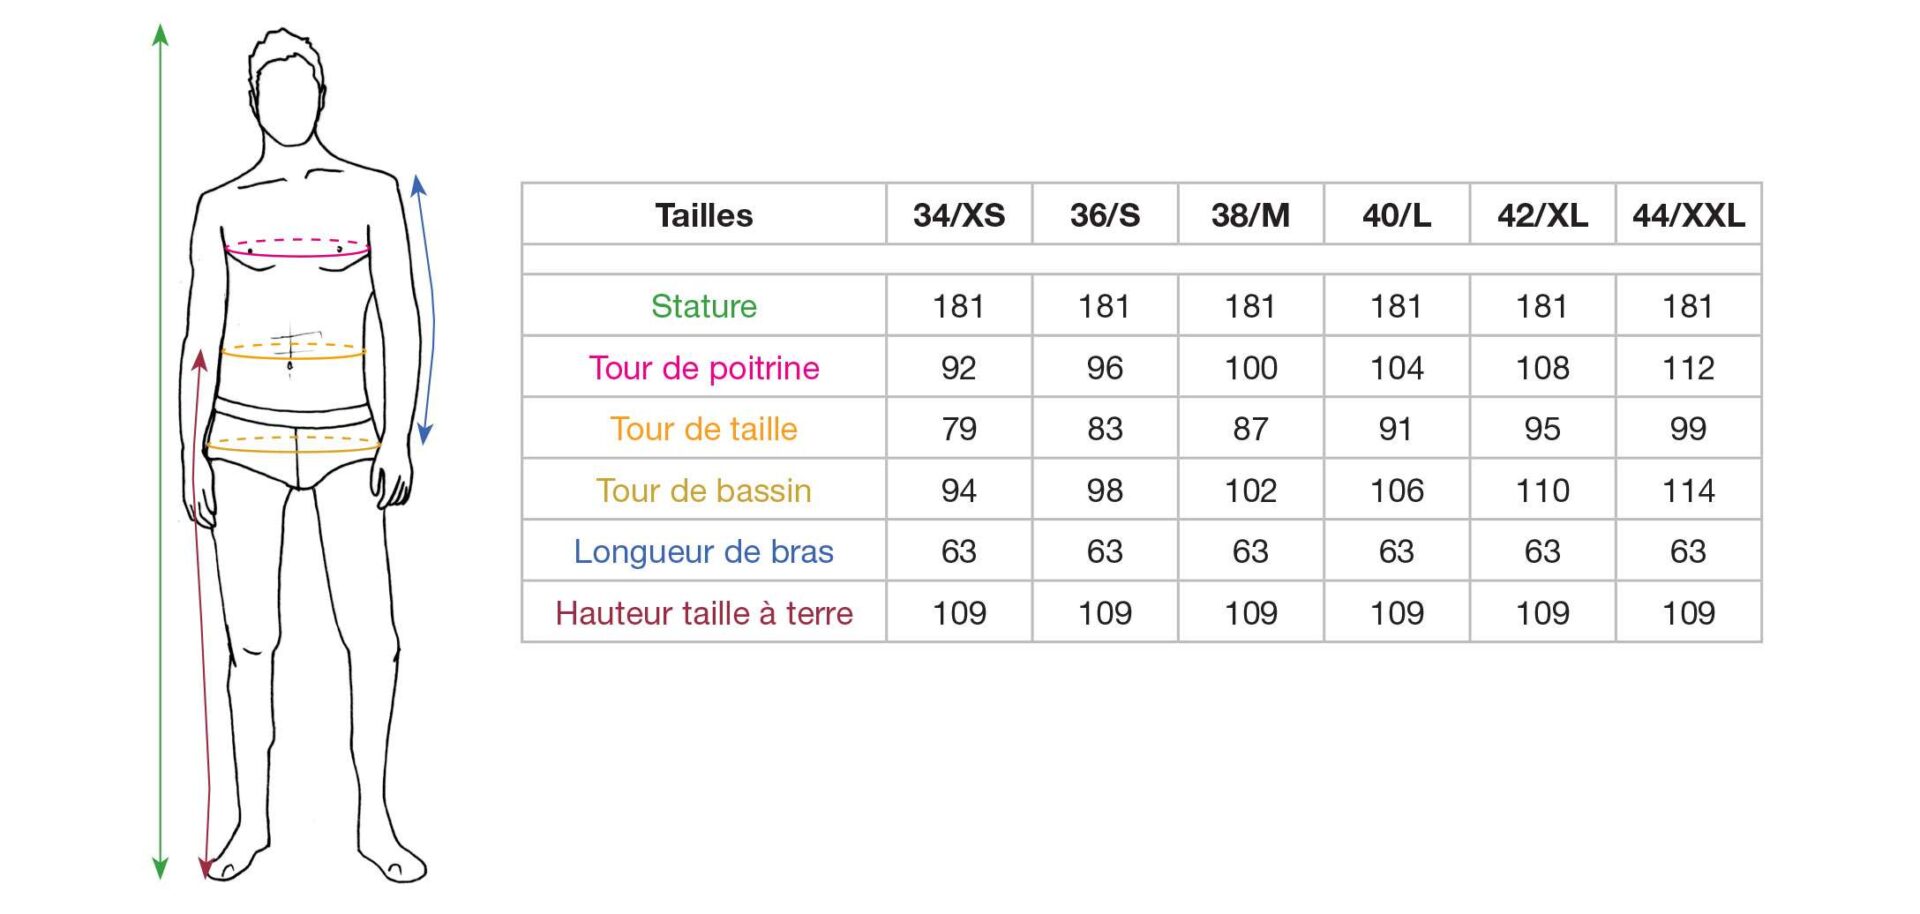Click the Tour de taille label

[704, 429]
